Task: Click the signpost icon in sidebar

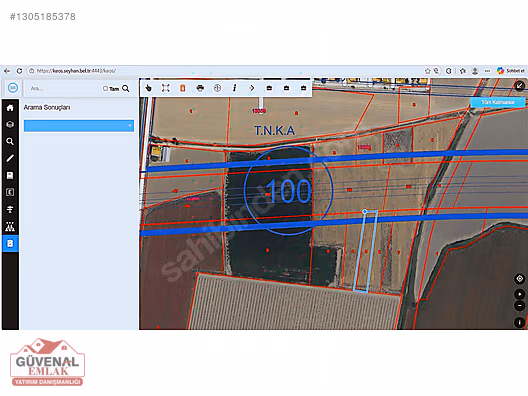Action: pyautogui.click(x=10, y=209)
